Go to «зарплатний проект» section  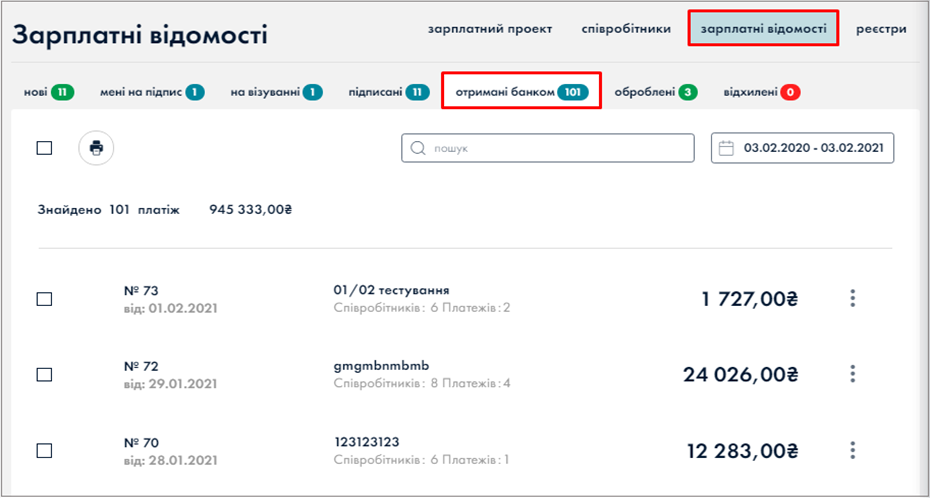click(x=490, y=29)
